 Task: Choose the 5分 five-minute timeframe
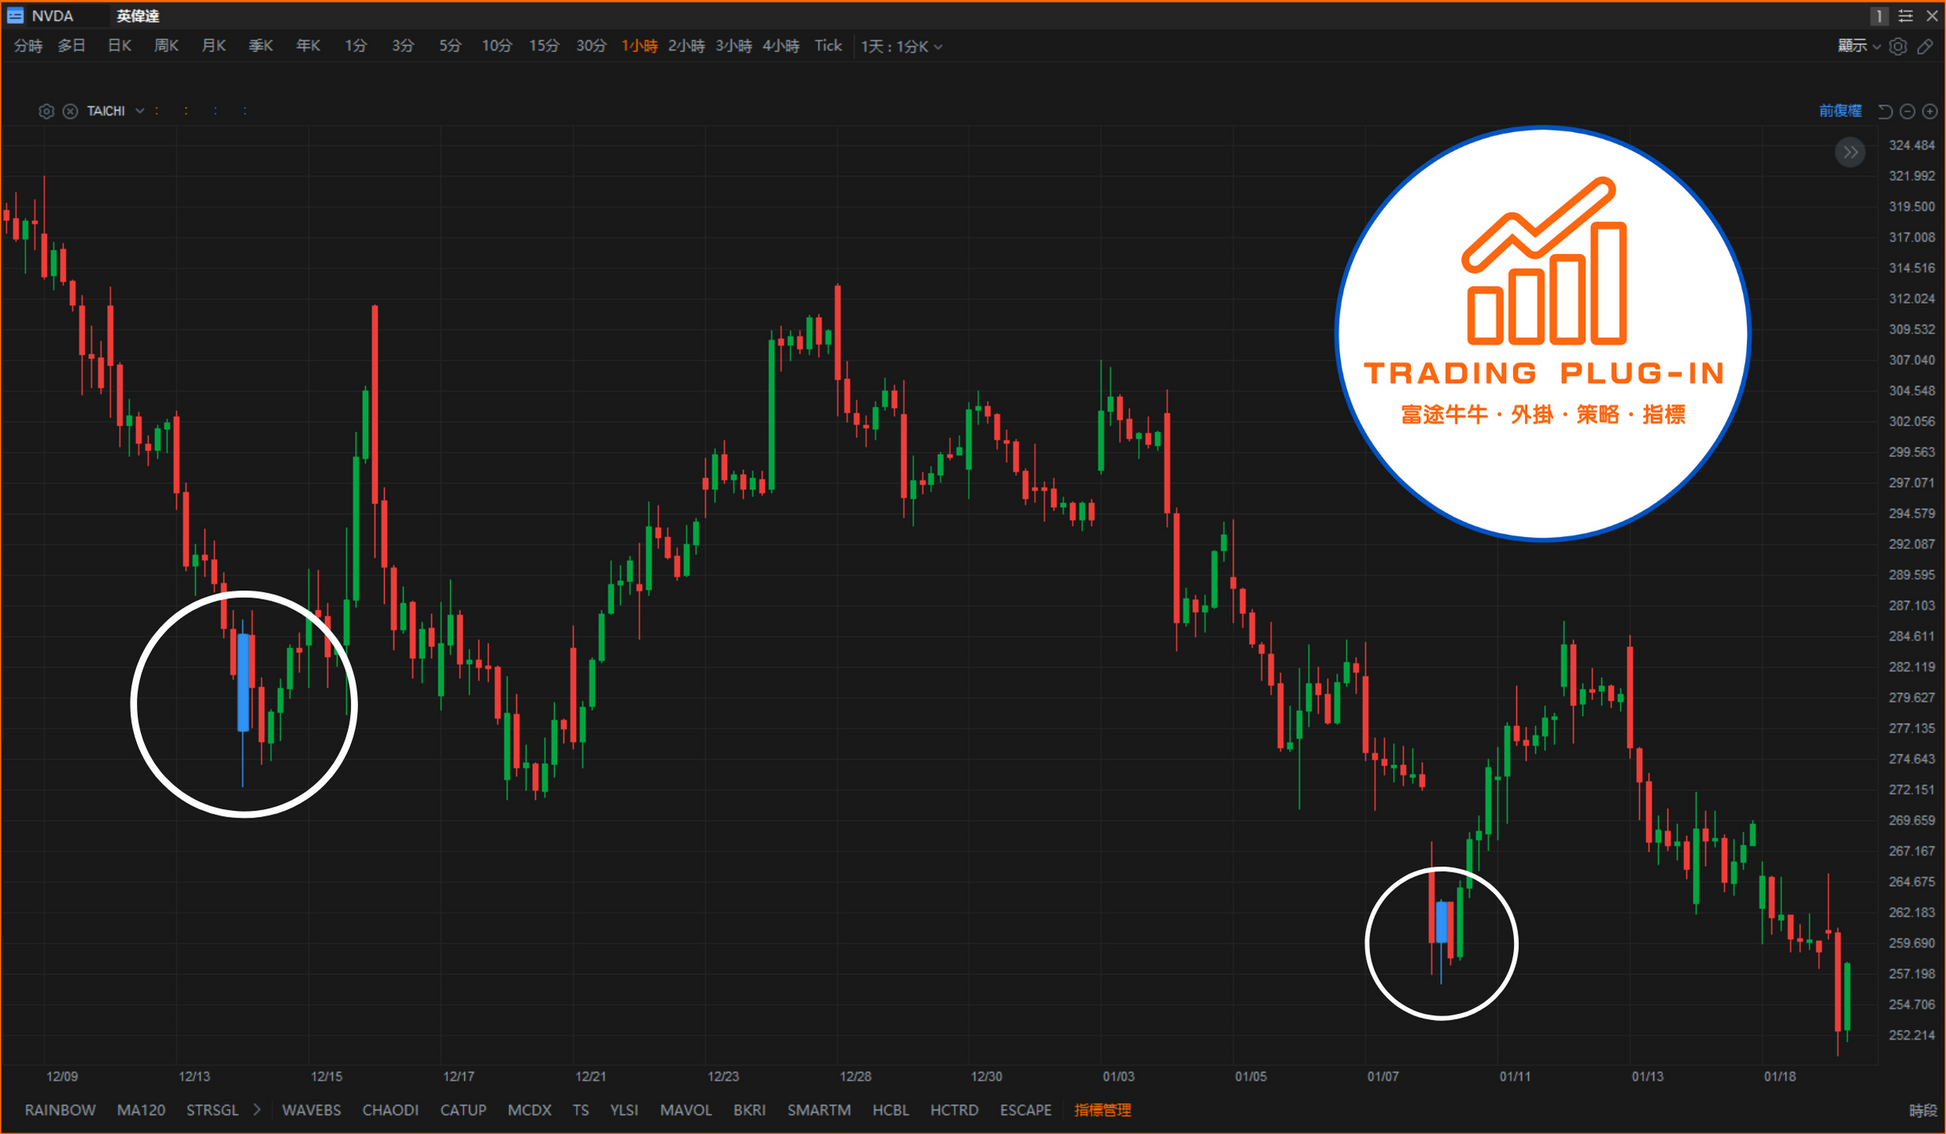click(x=450, y=46)
